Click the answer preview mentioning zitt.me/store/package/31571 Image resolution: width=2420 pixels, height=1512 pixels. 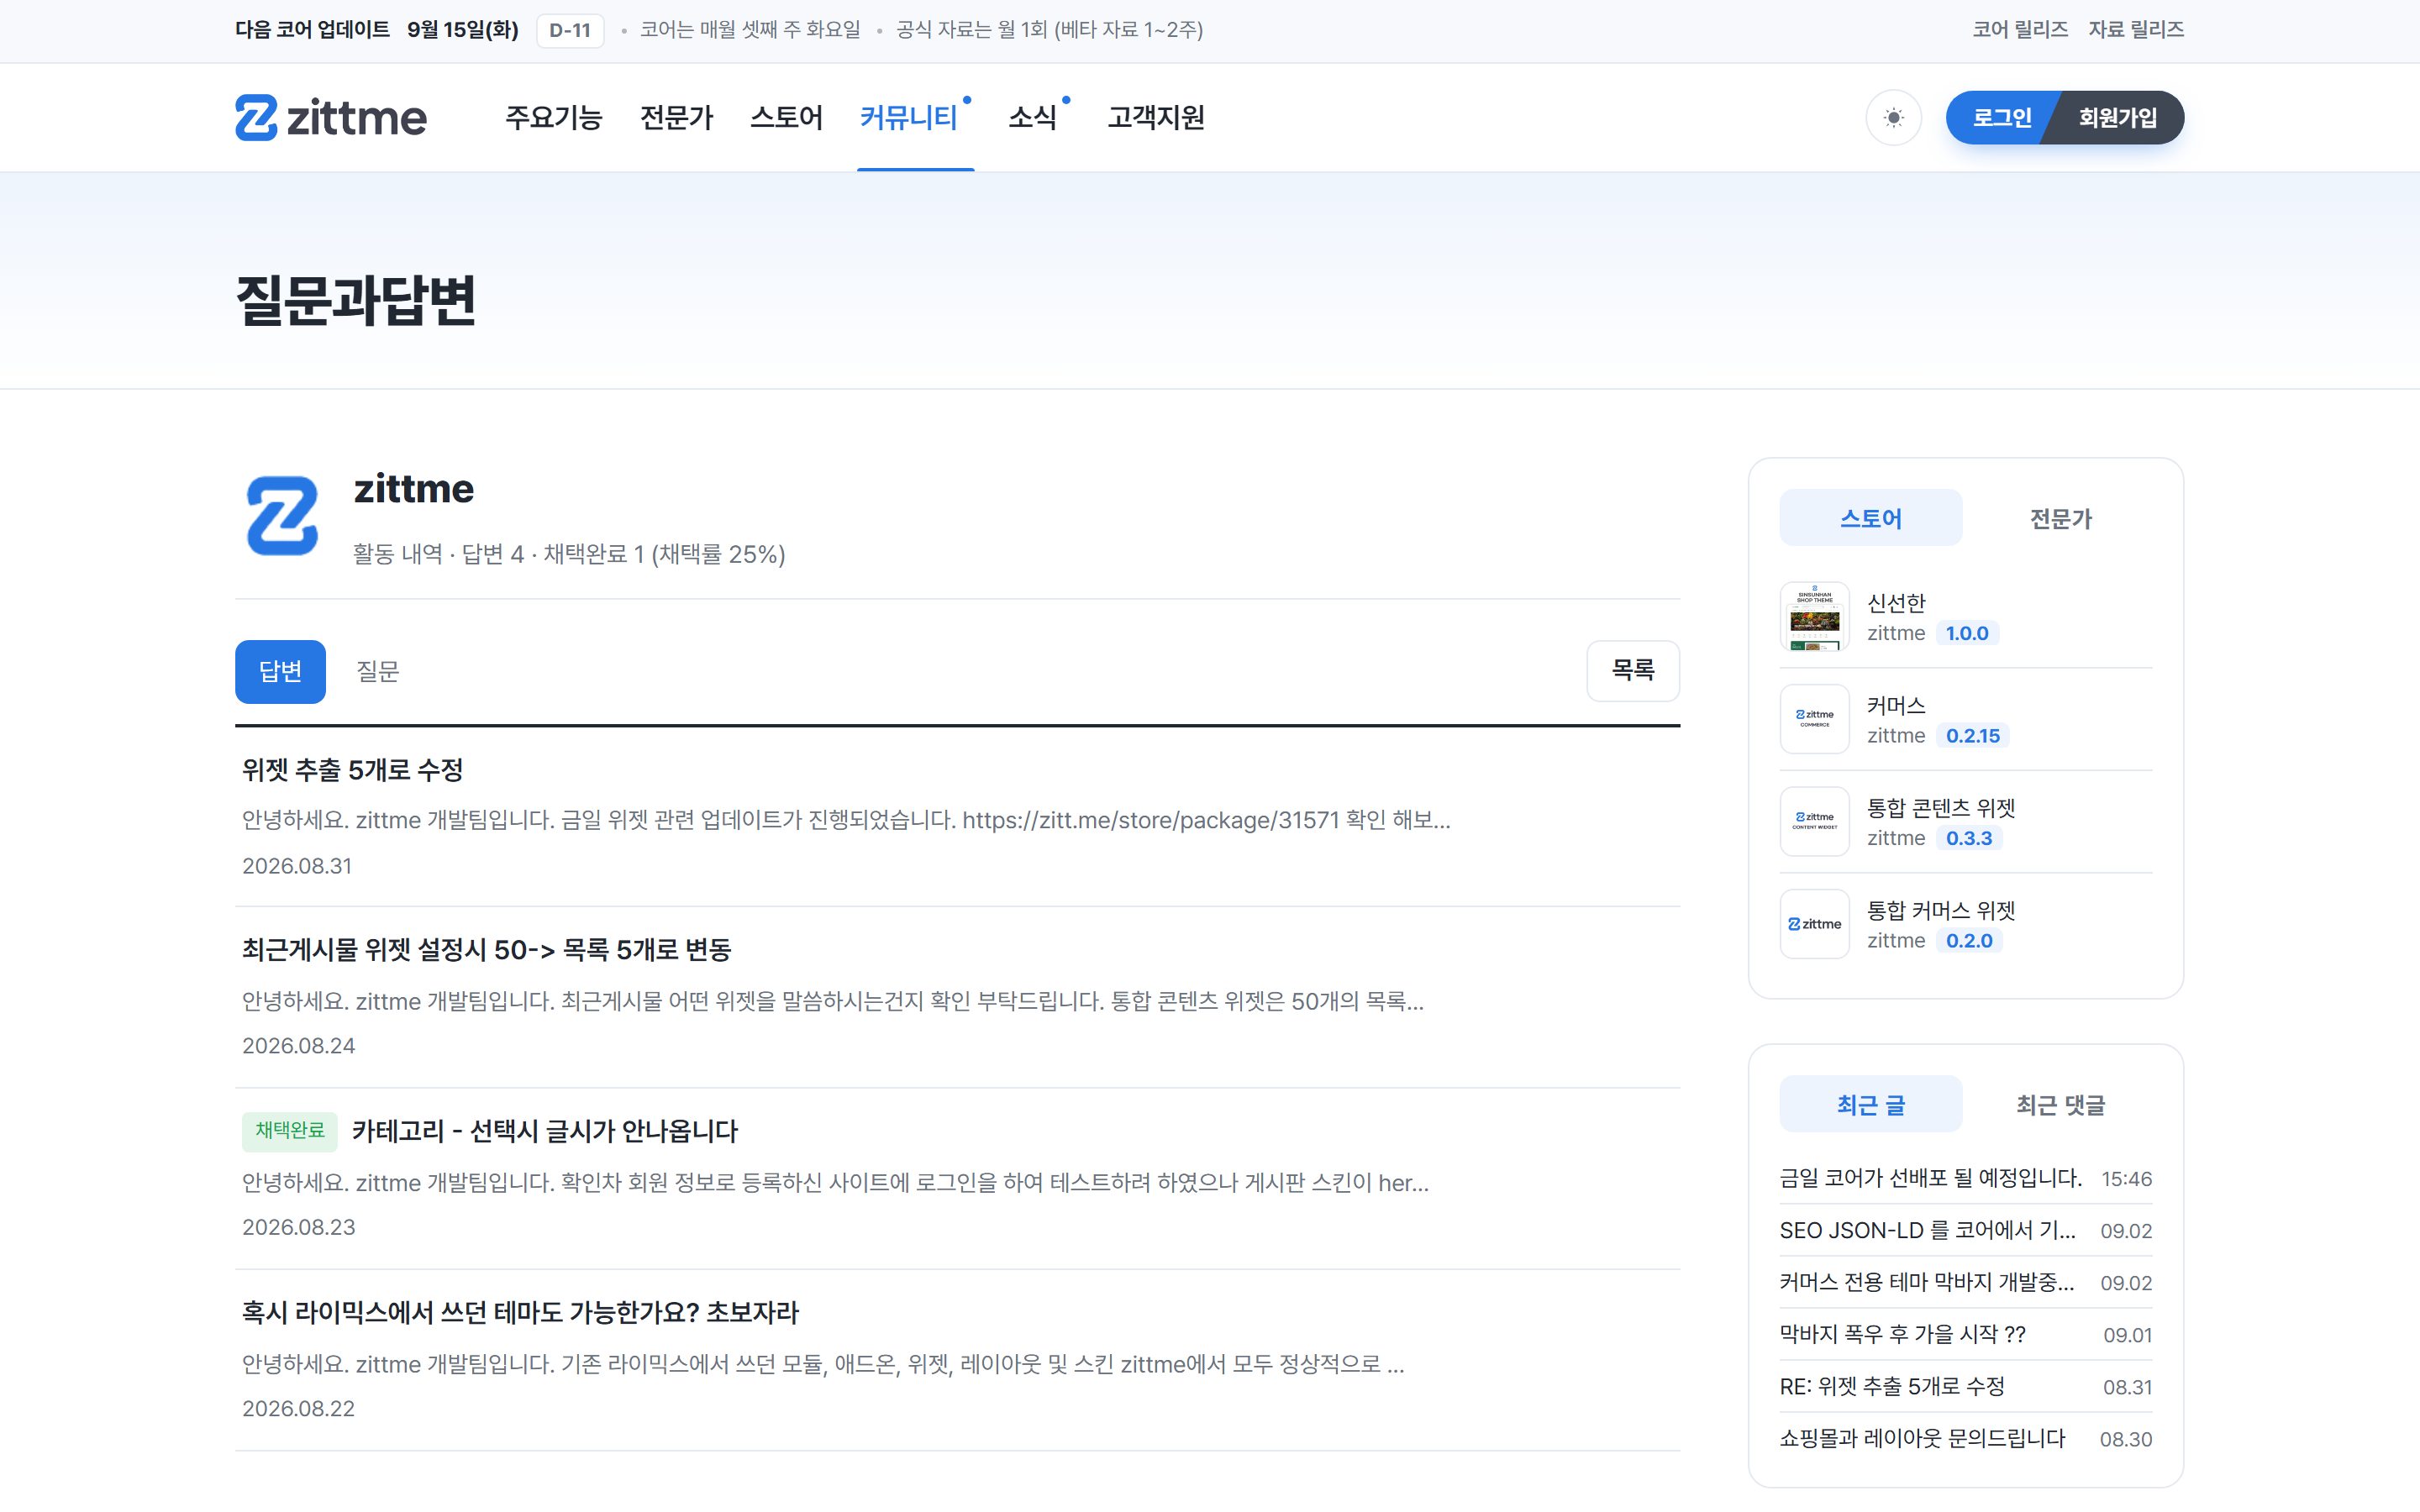(846, 820)
